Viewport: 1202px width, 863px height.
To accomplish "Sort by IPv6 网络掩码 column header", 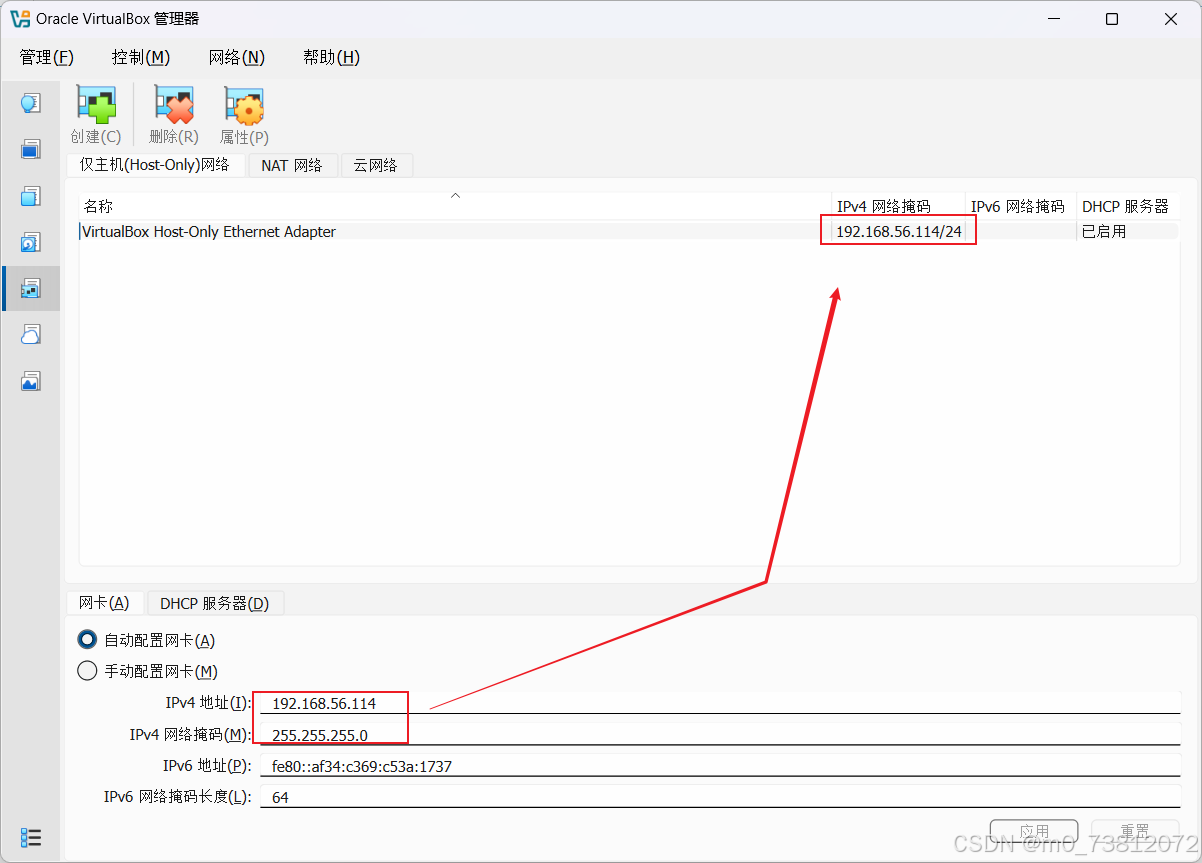I will [1021, 206].
